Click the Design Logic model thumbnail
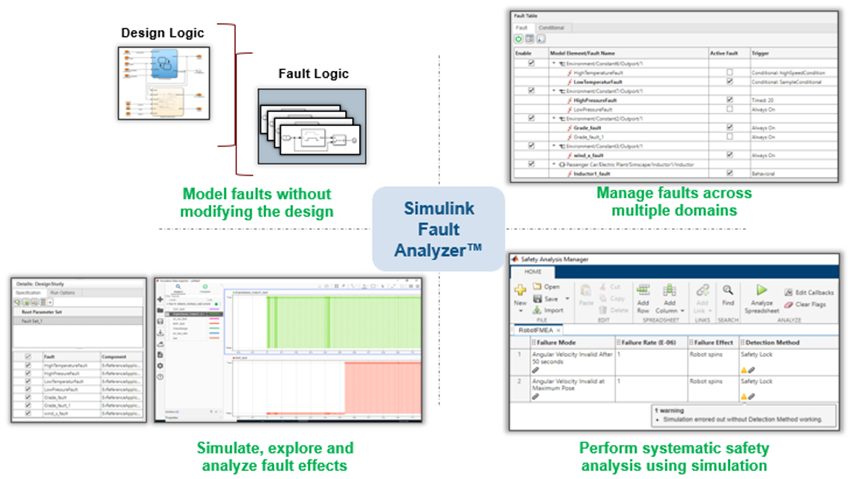861x479 pixels. point(164,83)
